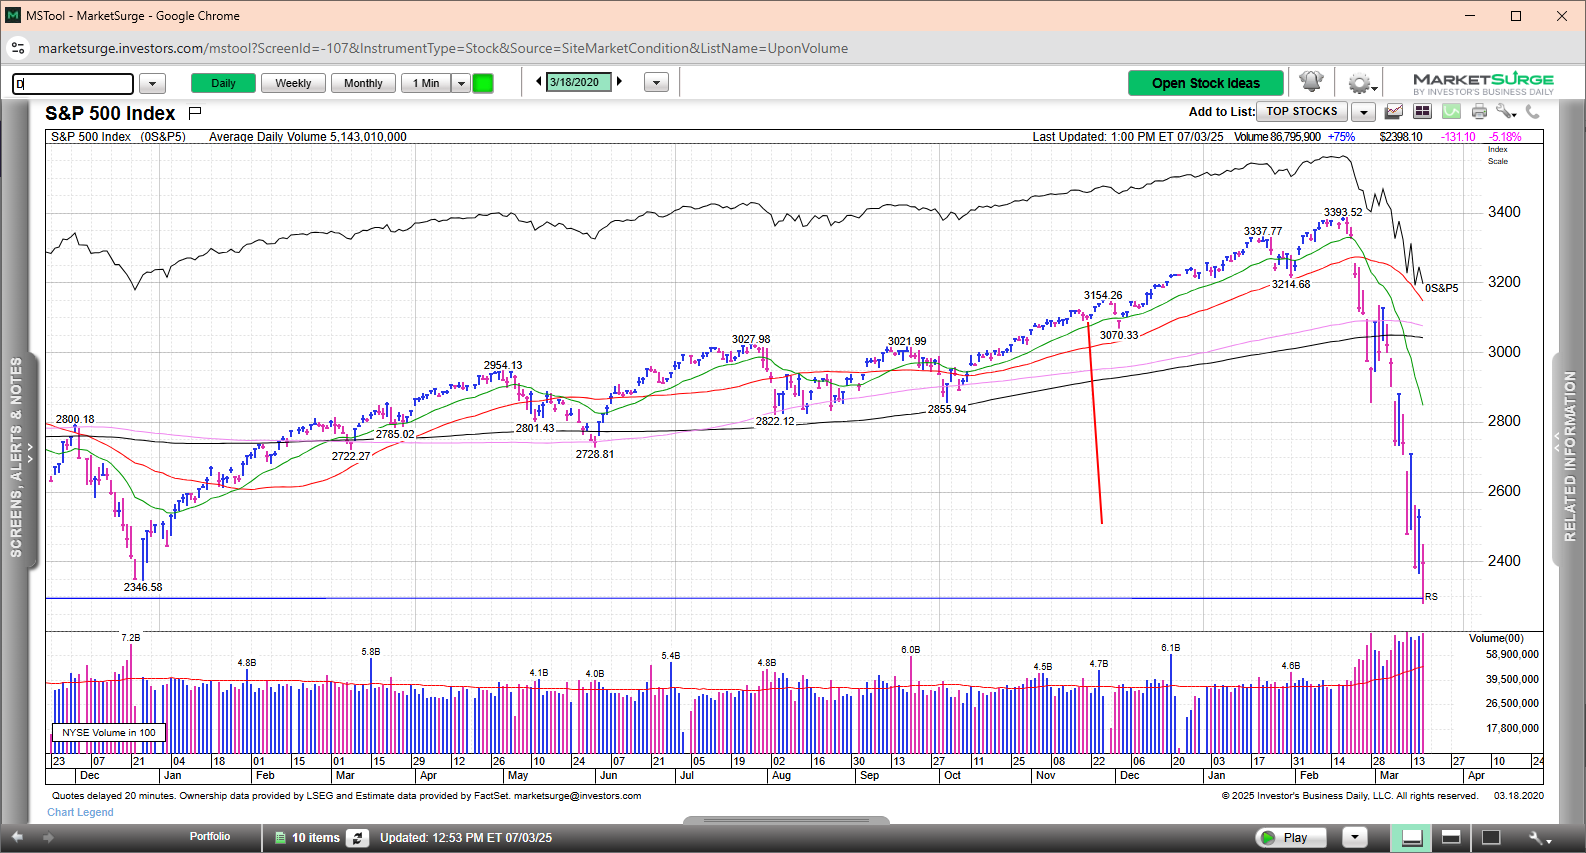The width and height of the screenshot is (1586, 853).
Task: Open the grid layout icon
Action: [x=1422, y=112]
